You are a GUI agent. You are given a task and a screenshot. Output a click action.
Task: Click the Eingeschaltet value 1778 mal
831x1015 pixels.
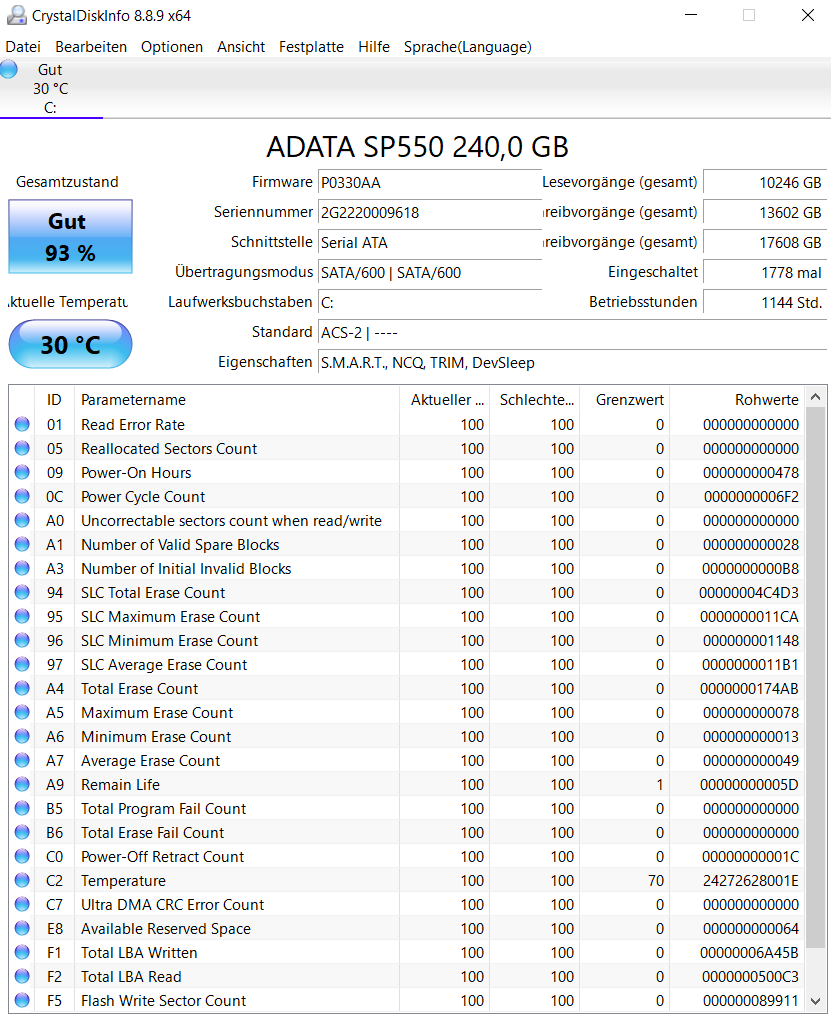tap(765, 273)
